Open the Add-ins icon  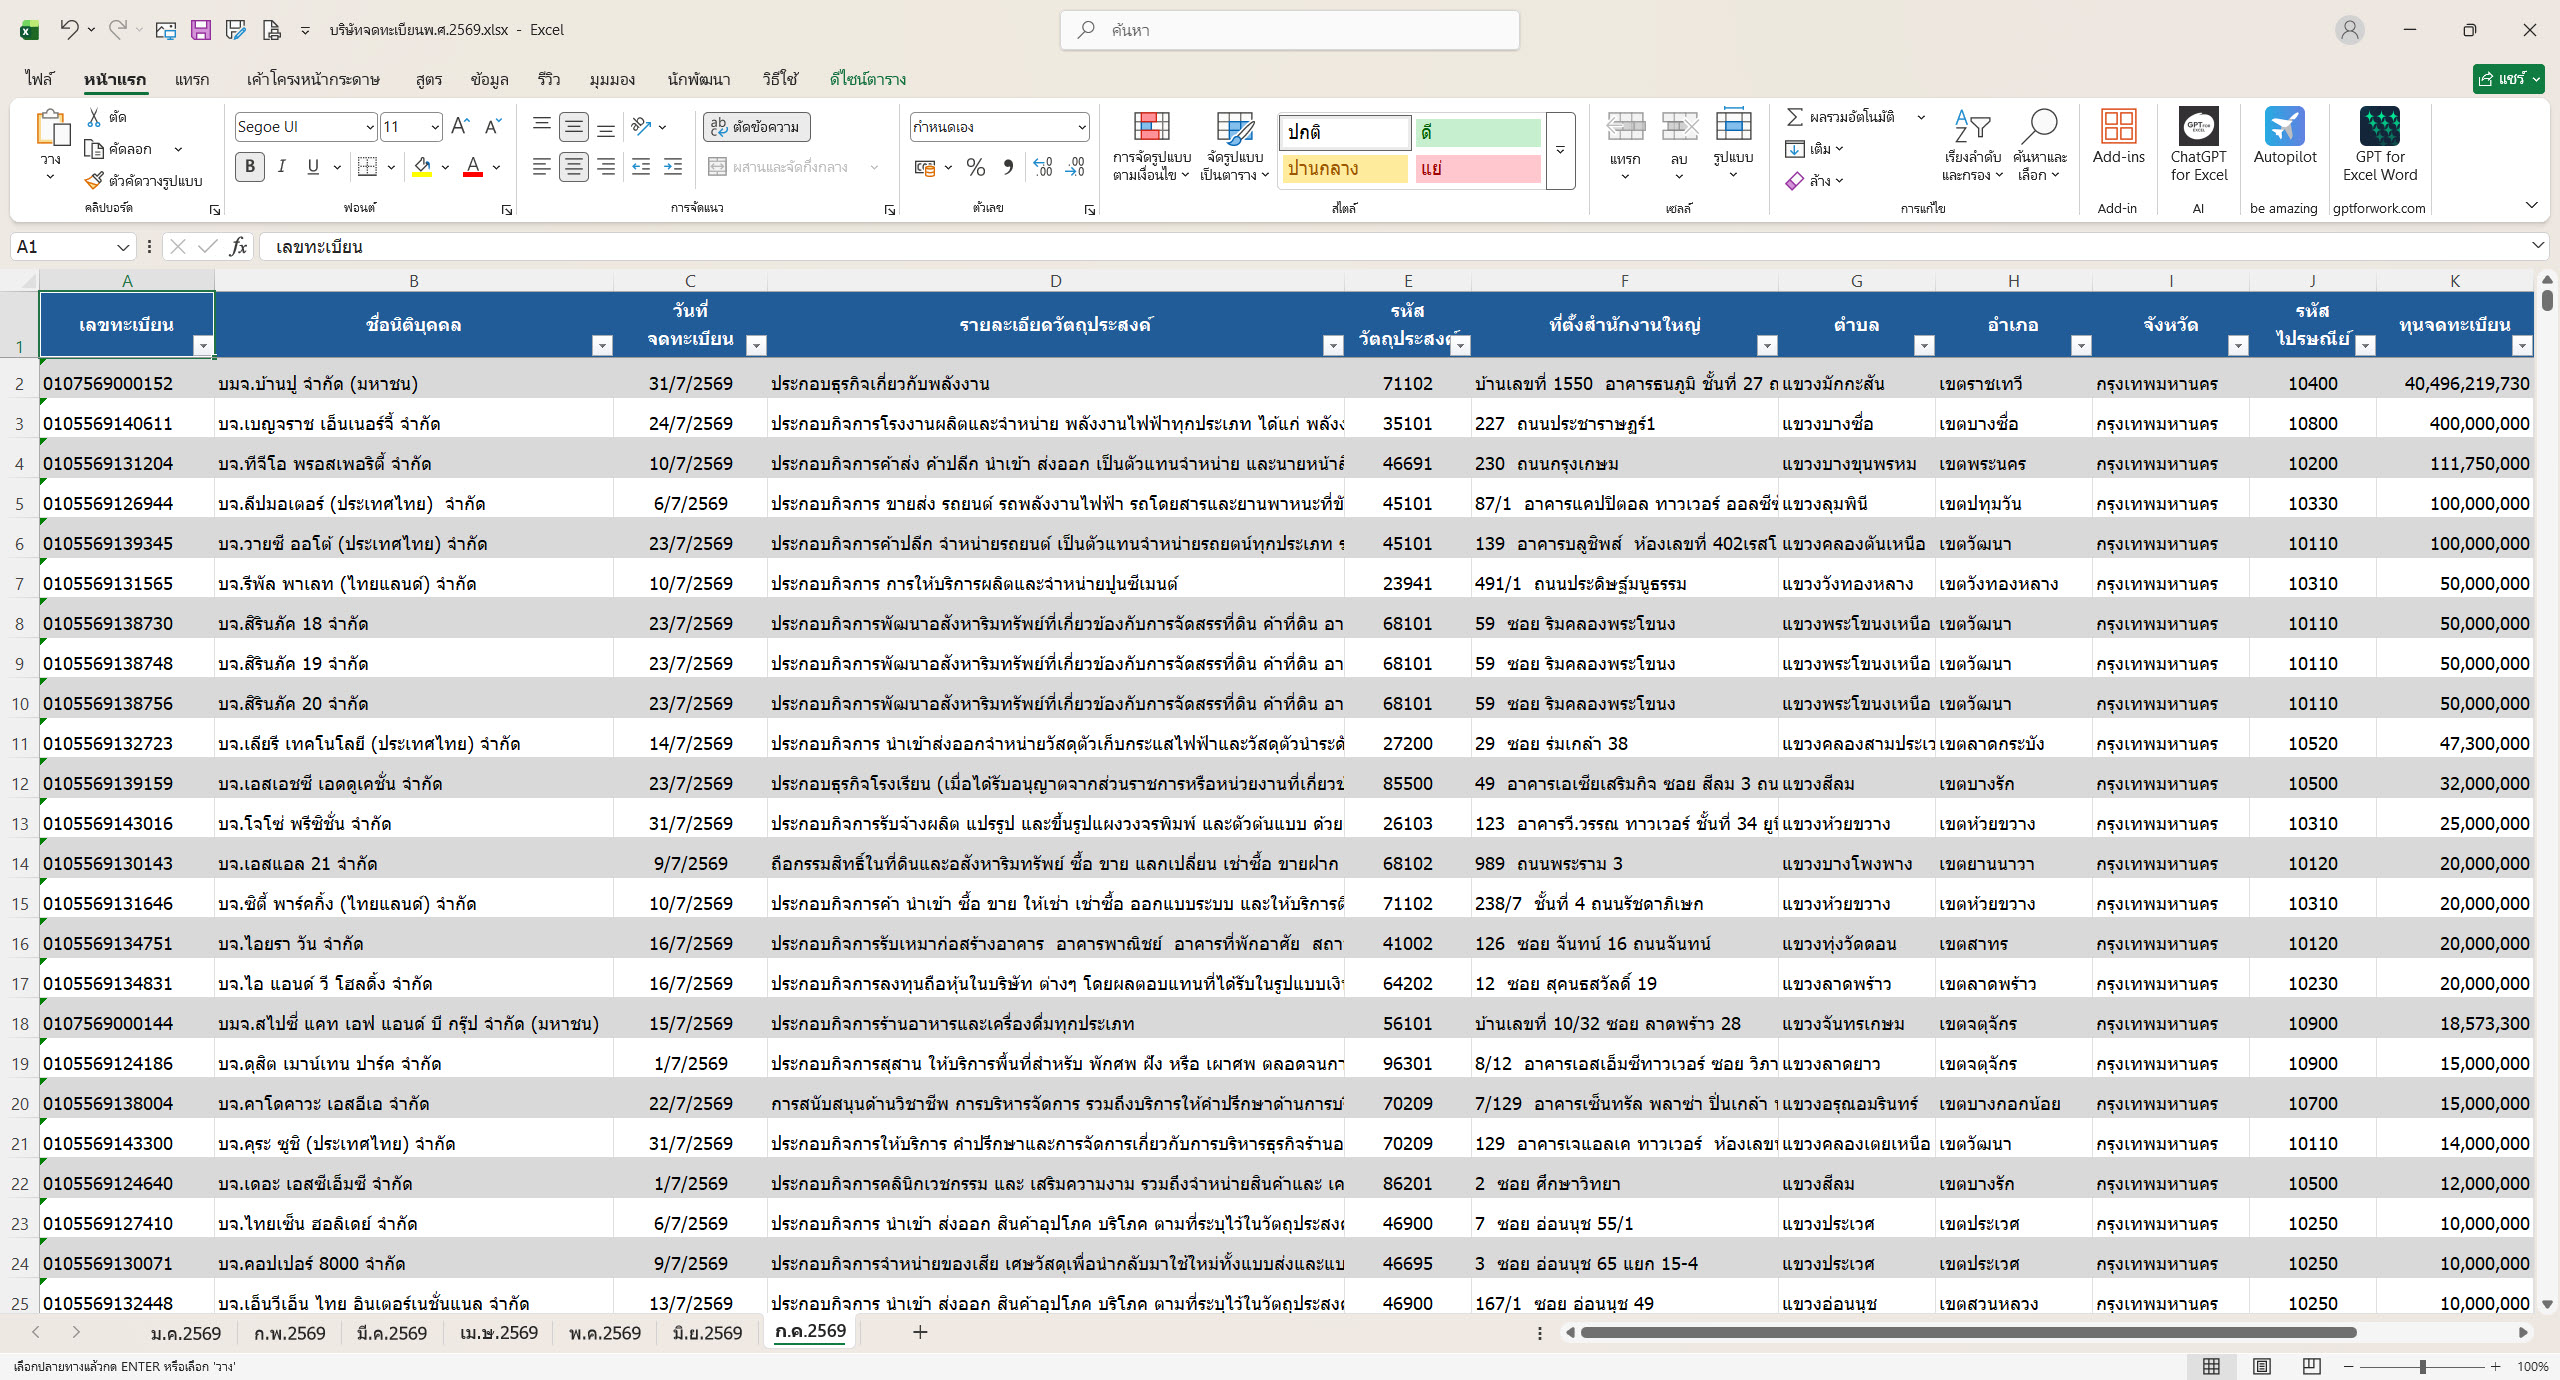click(2118, 127)
